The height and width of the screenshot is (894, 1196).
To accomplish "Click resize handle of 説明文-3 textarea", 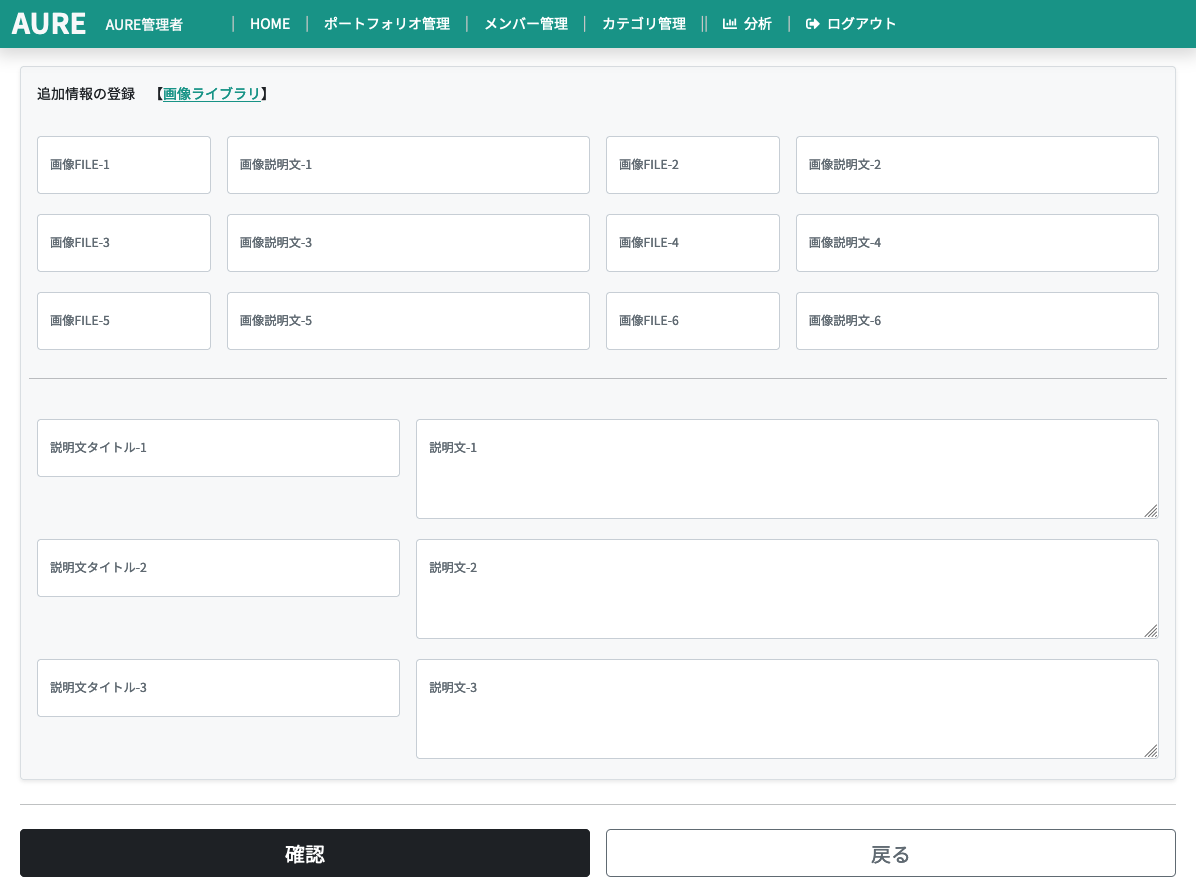I will (1150, 751).
